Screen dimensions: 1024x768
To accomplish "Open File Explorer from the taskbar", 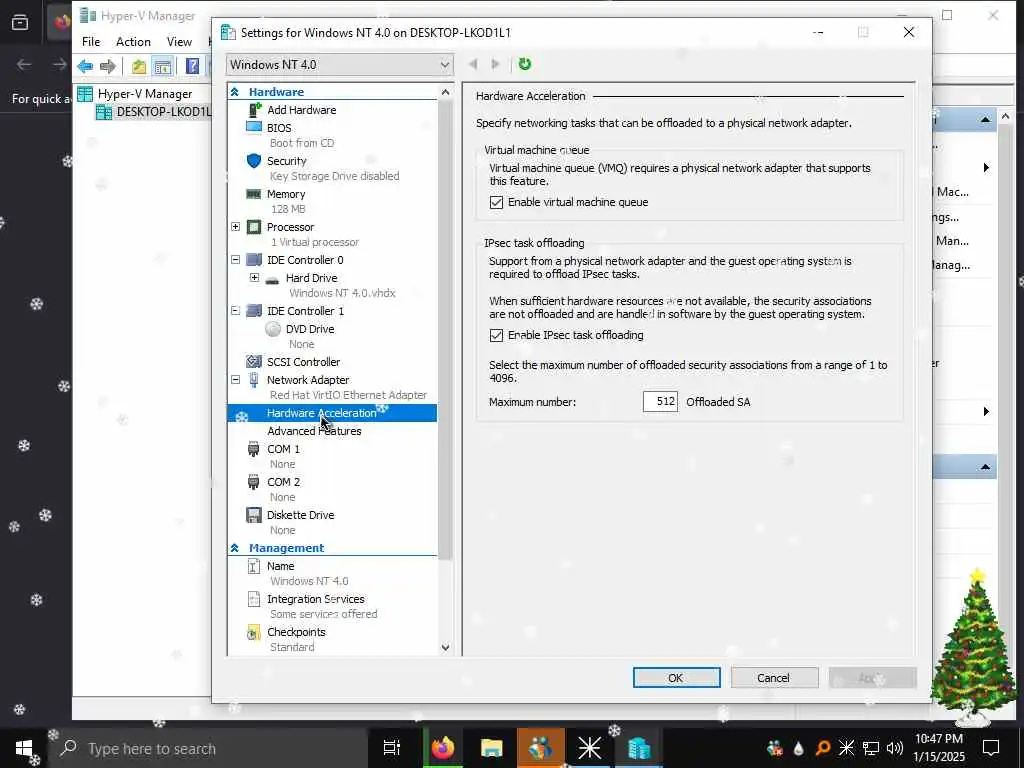I will [x=491, y=748].
